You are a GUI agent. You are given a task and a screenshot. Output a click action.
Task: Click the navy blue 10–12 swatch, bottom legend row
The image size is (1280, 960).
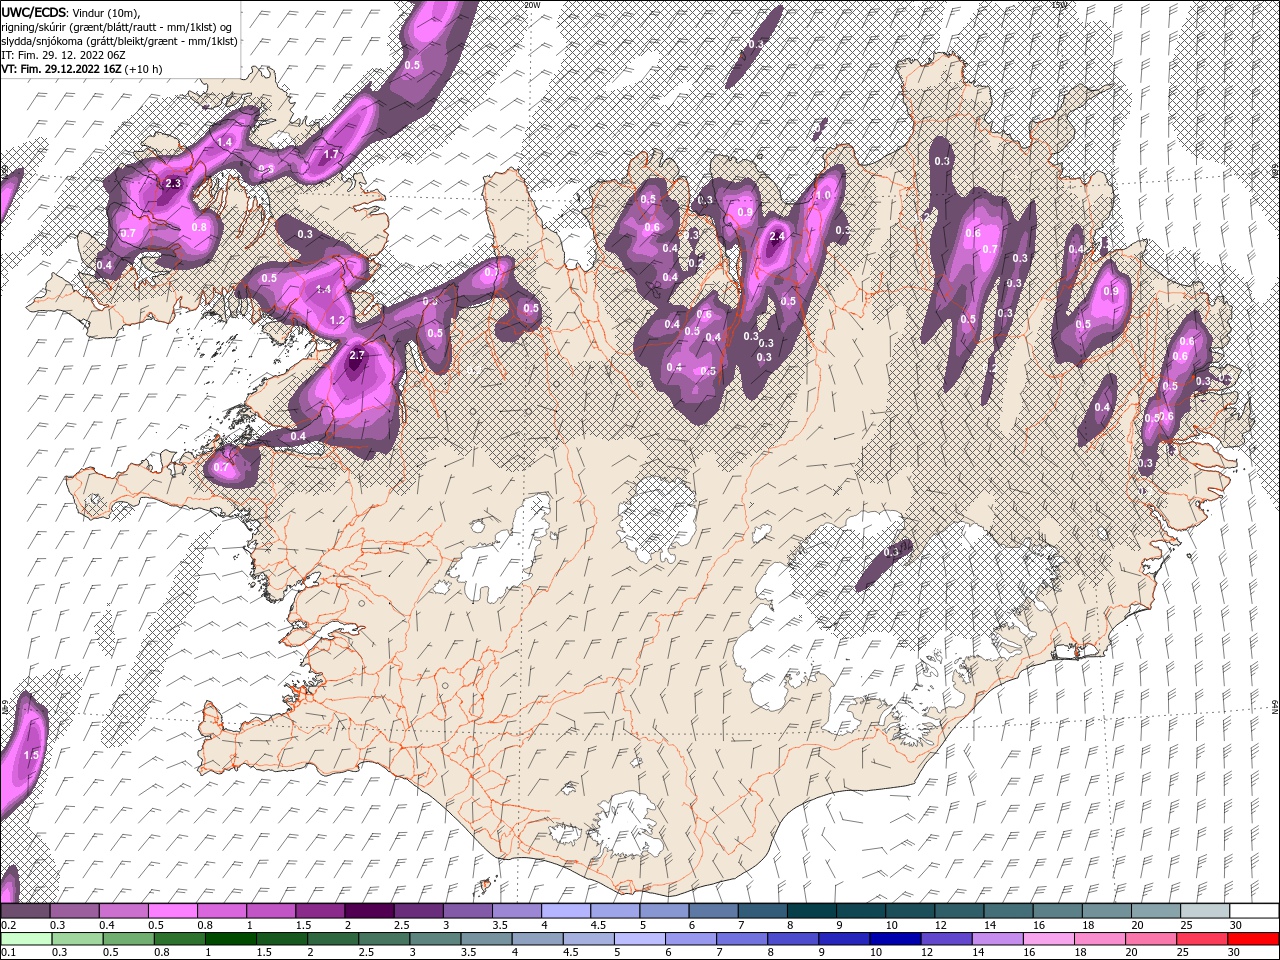coord(895,939)
